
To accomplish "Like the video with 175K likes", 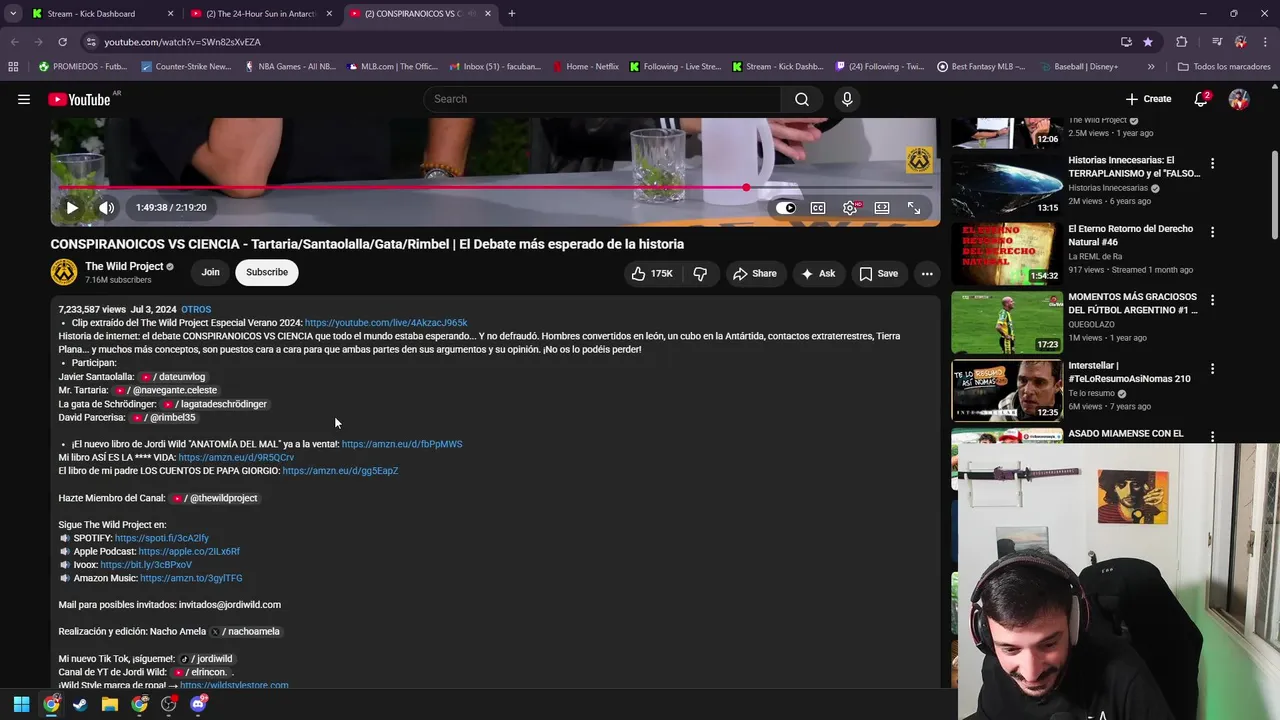I will 651,273.
